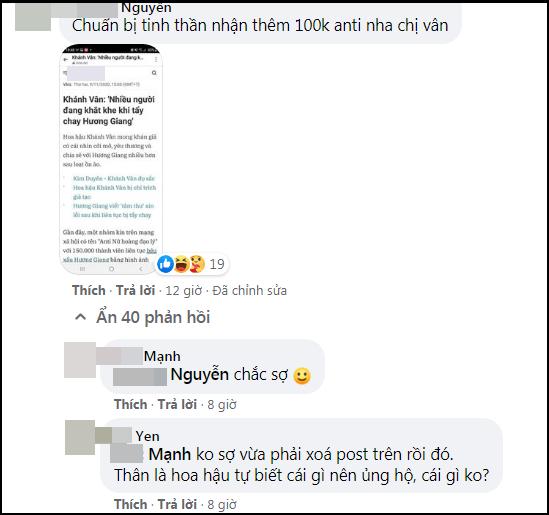The width and height of the screenshot is (549, 515).
Task: Like Yen's reply via Thích
Action: tap(131, 504)
